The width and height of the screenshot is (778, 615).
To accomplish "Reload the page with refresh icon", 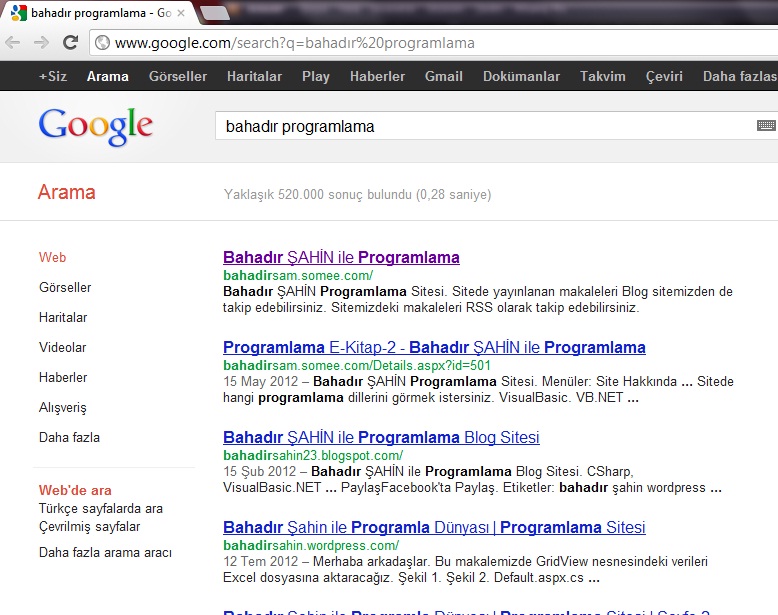I will [x=70, y=43].
